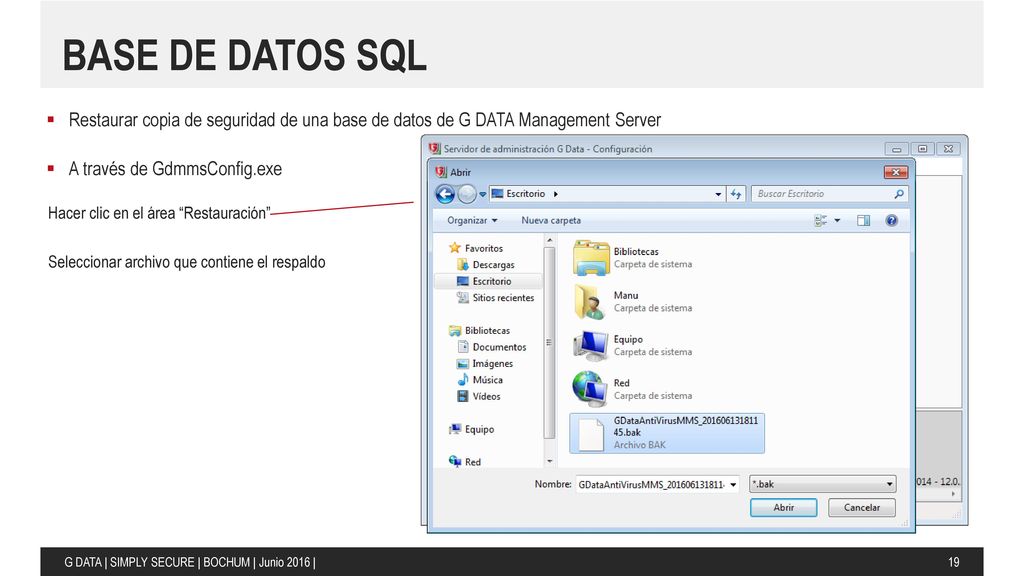Screen dimensions: 1024x576
Task: Click the Red label in file list
Action: 622,383
